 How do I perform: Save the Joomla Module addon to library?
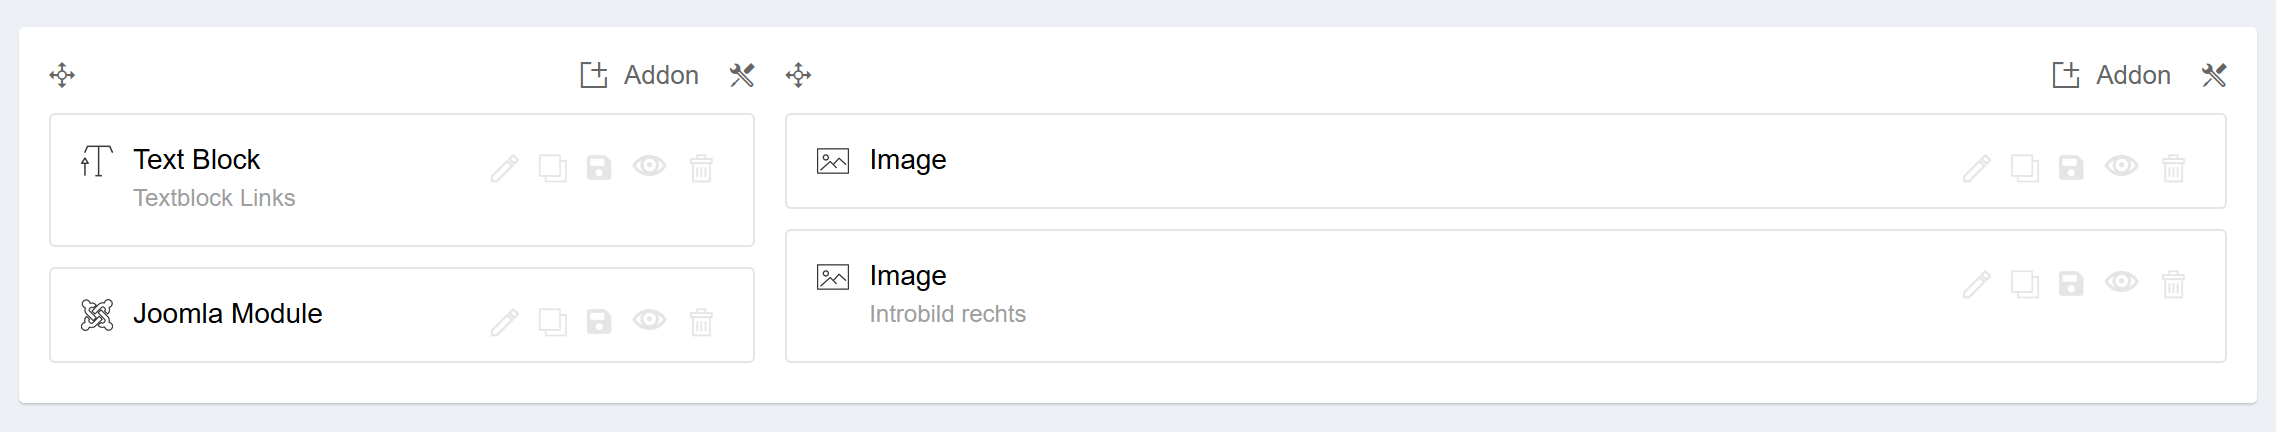(x=599, y=322)
